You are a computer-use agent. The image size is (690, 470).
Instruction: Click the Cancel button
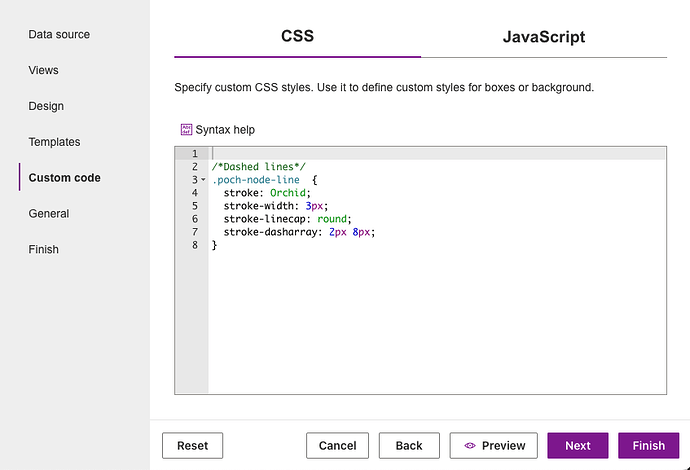pyautogui.click(x=337, y=446)
